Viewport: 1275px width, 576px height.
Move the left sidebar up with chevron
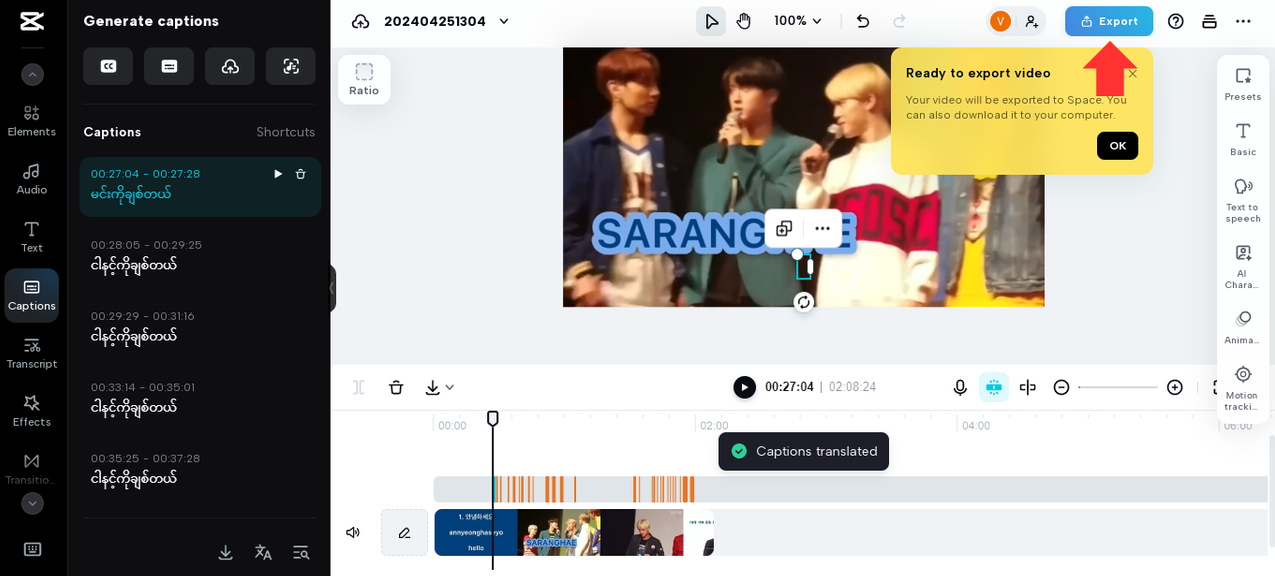[x=32, y=74]
